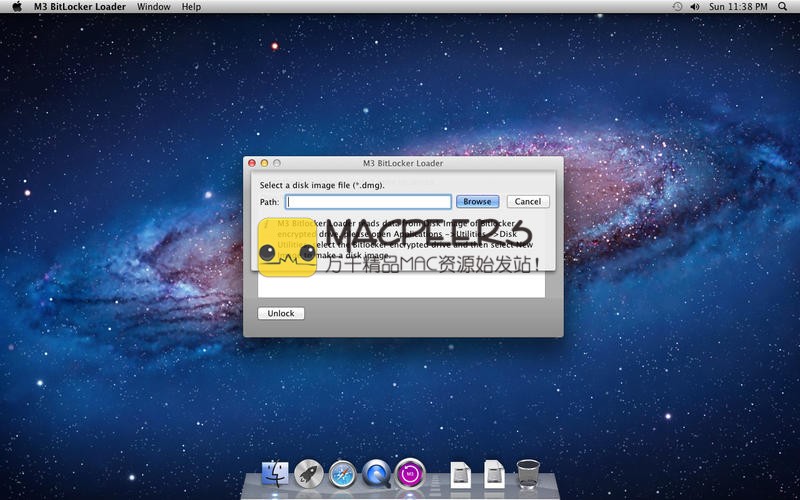Open the Help menu
This screenshot has height=500, width=800.
pyautogui.click(x=191, y=6)
